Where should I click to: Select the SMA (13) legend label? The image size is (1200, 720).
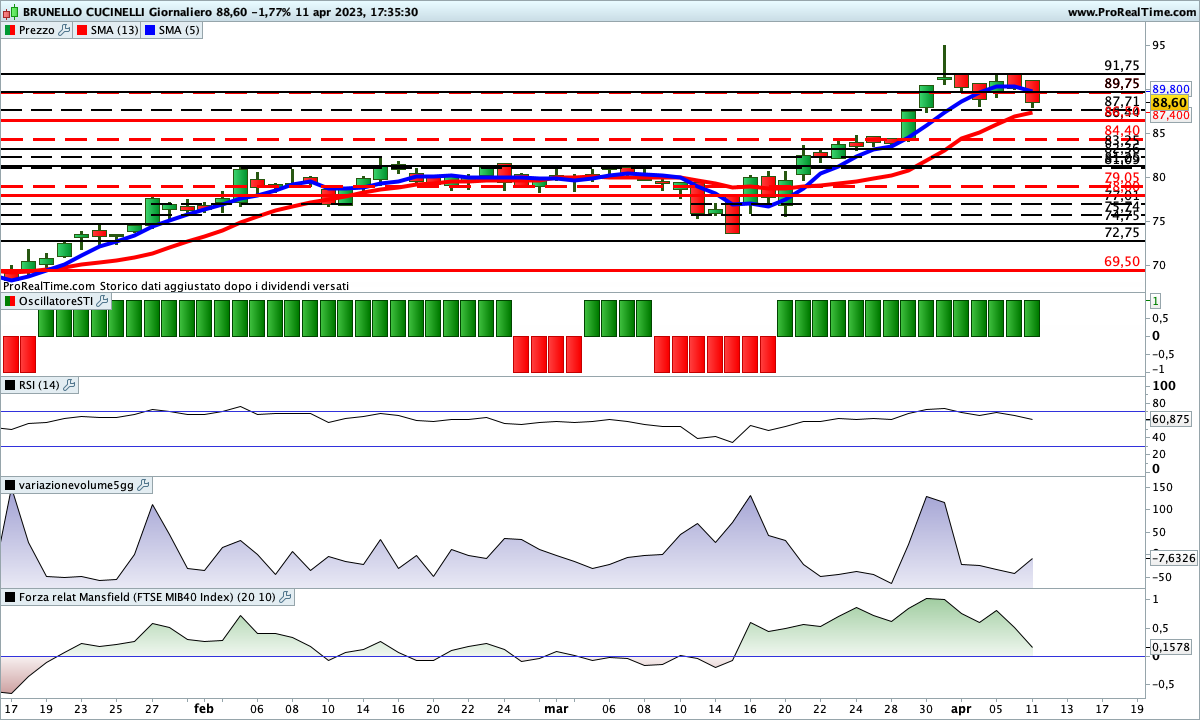(114, 30)
